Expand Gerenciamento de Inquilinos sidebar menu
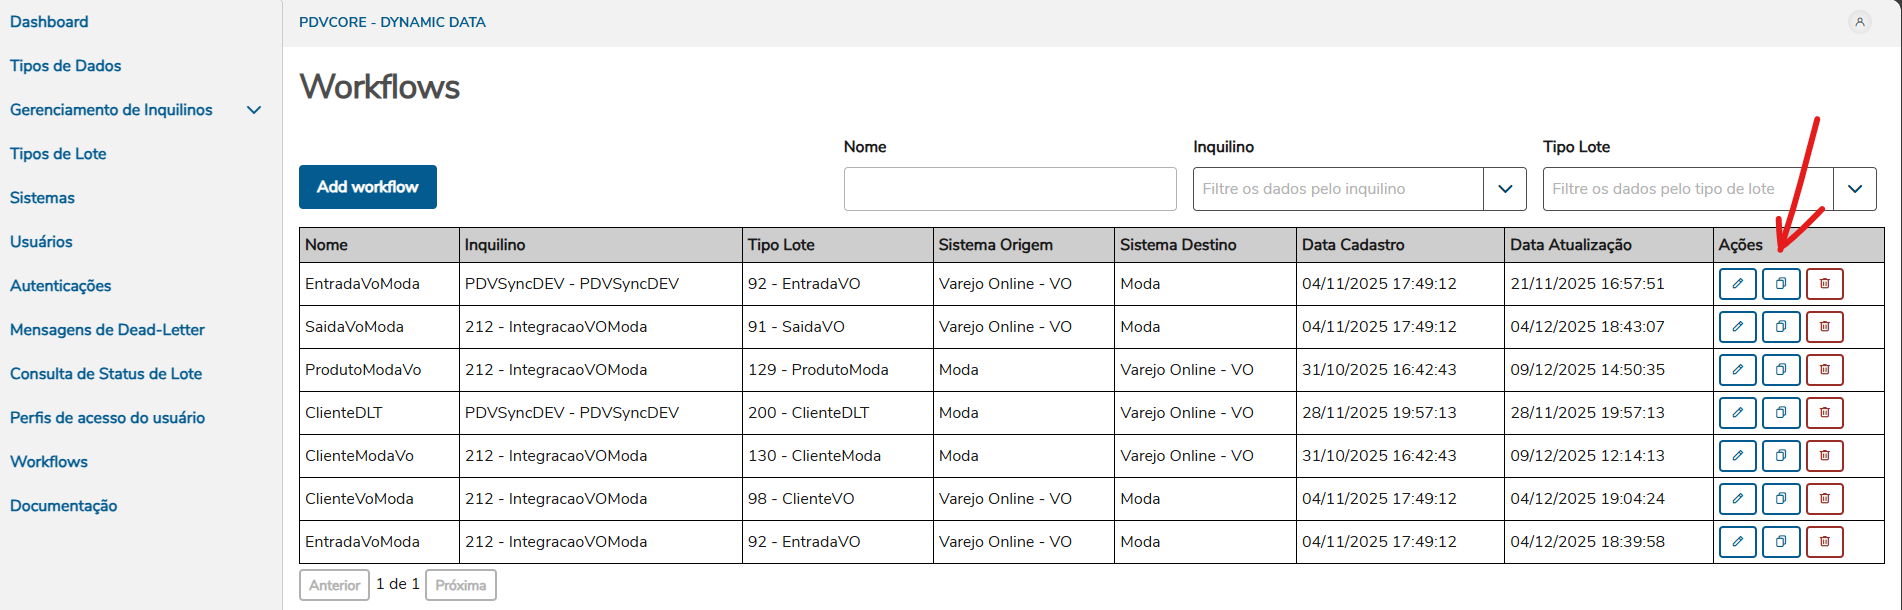 coord(254,110)
